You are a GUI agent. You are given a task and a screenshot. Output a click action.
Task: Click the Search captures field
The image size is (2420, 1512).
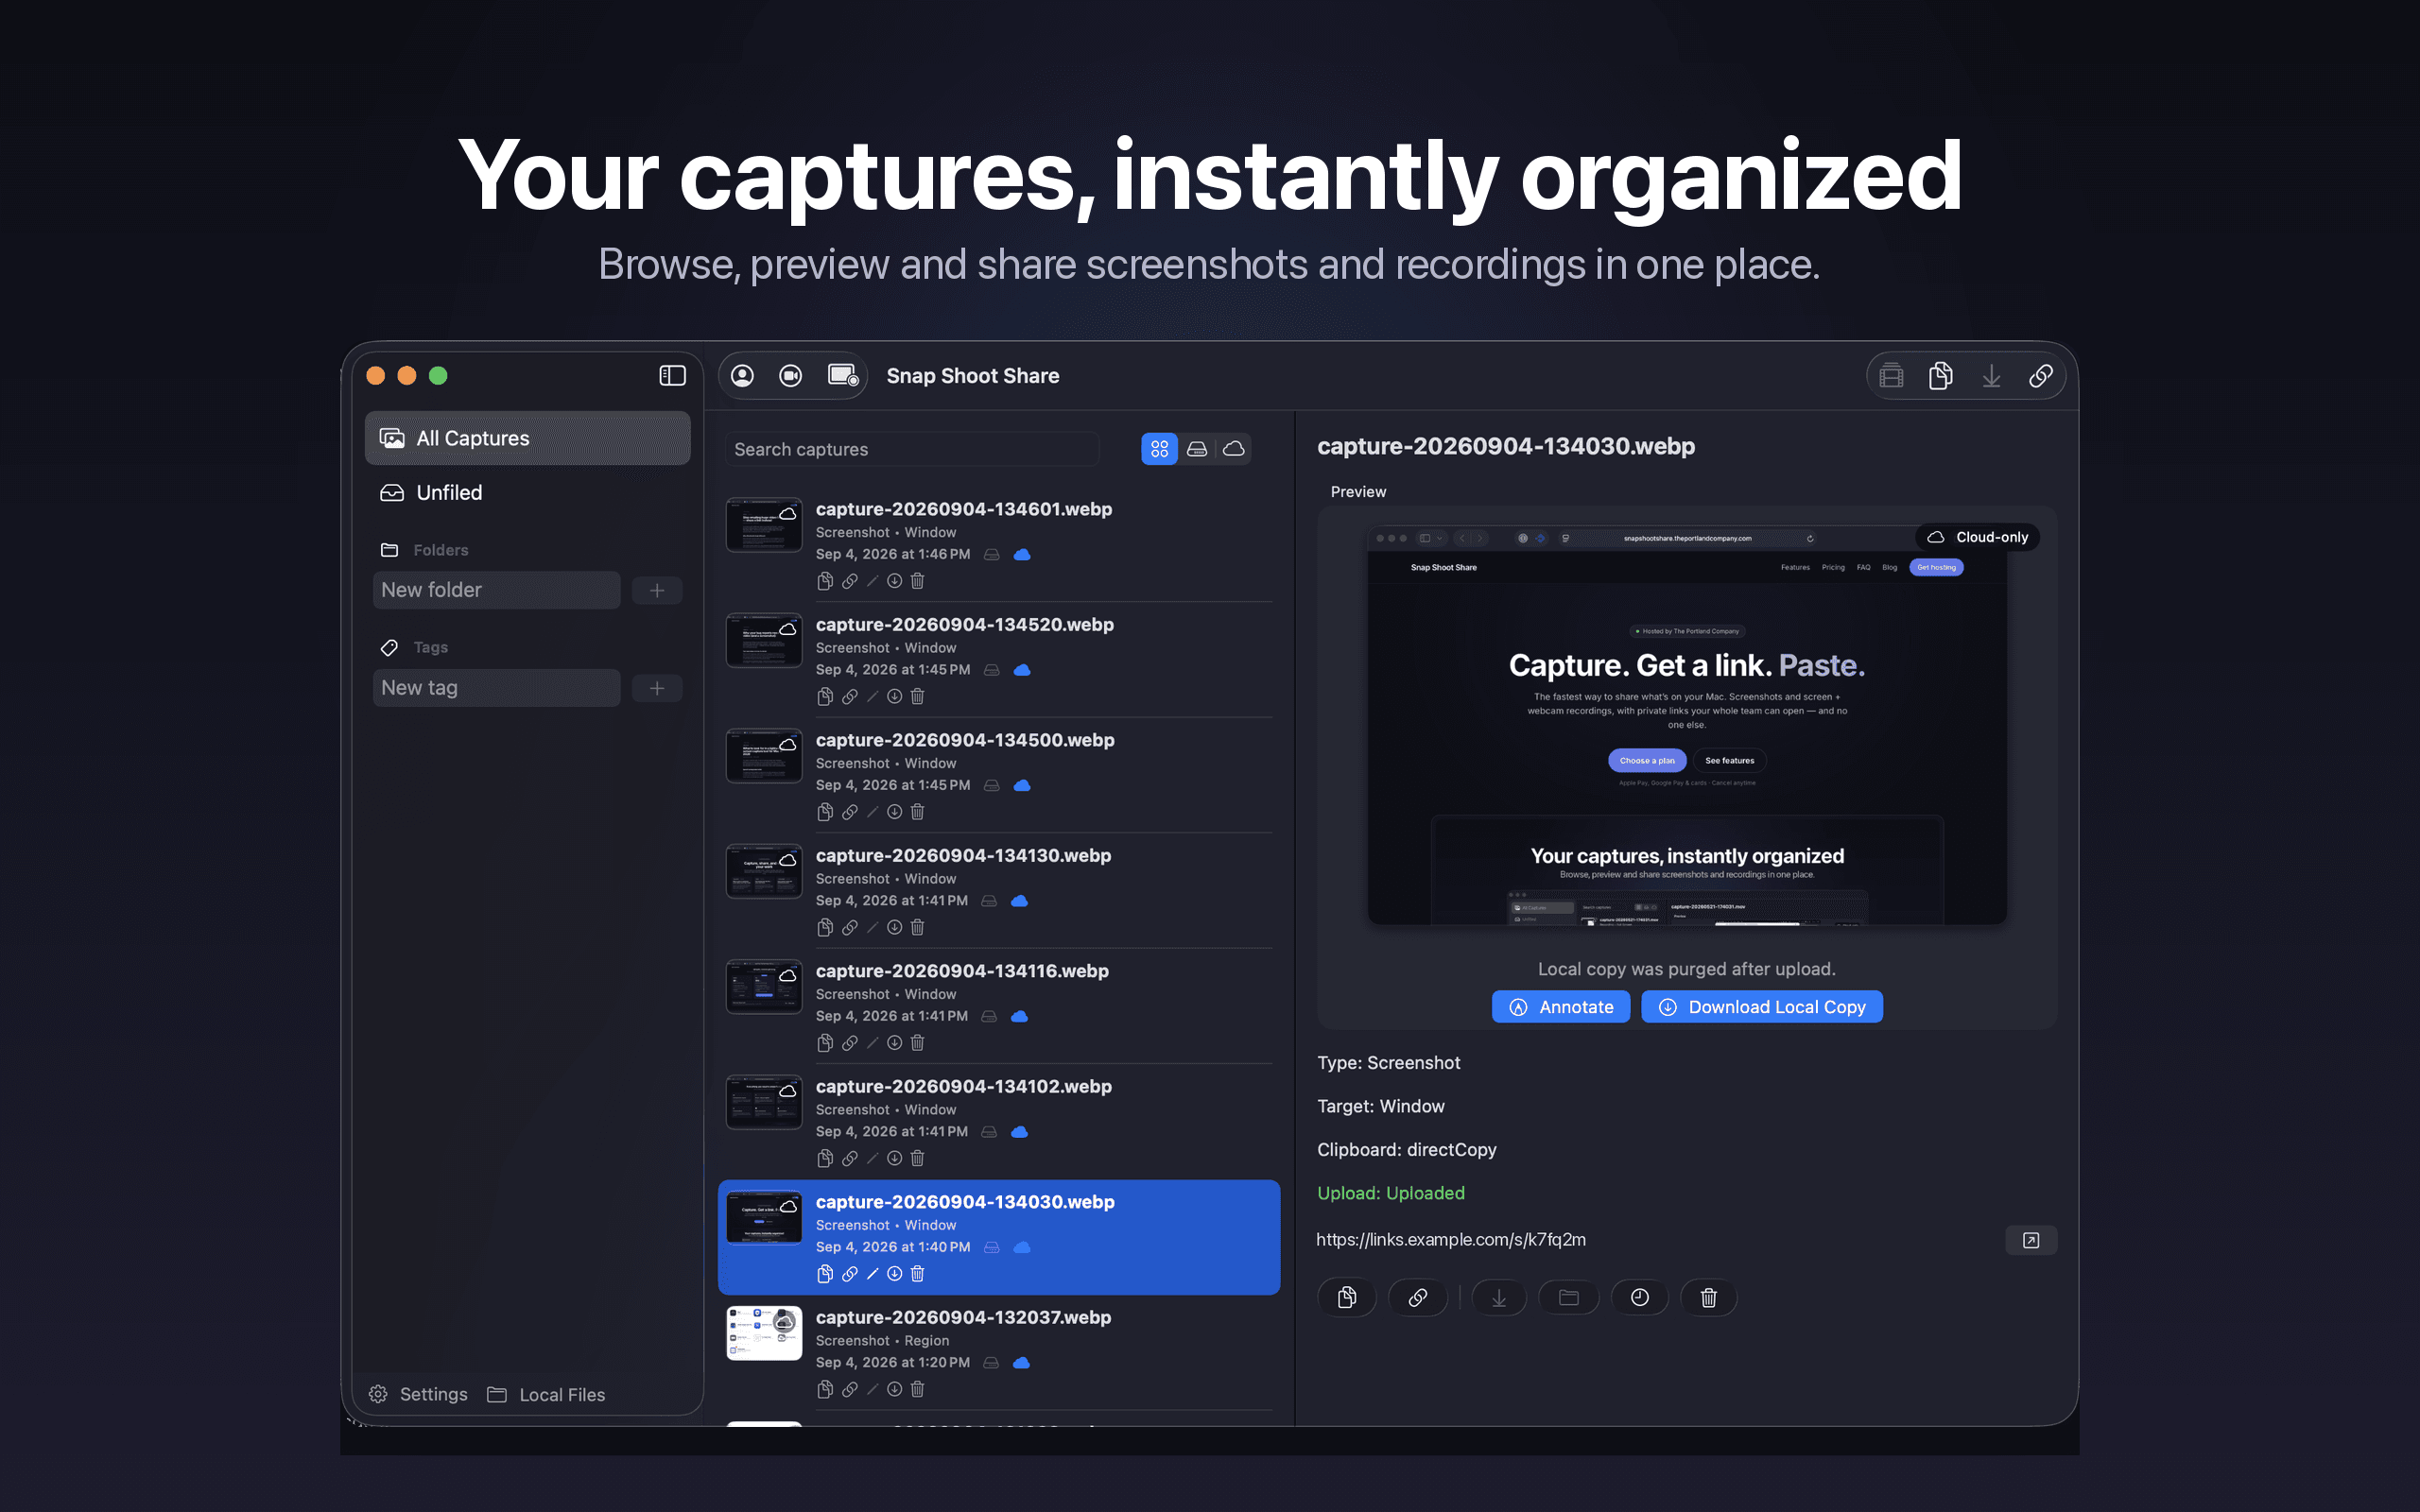pos(912,449)
